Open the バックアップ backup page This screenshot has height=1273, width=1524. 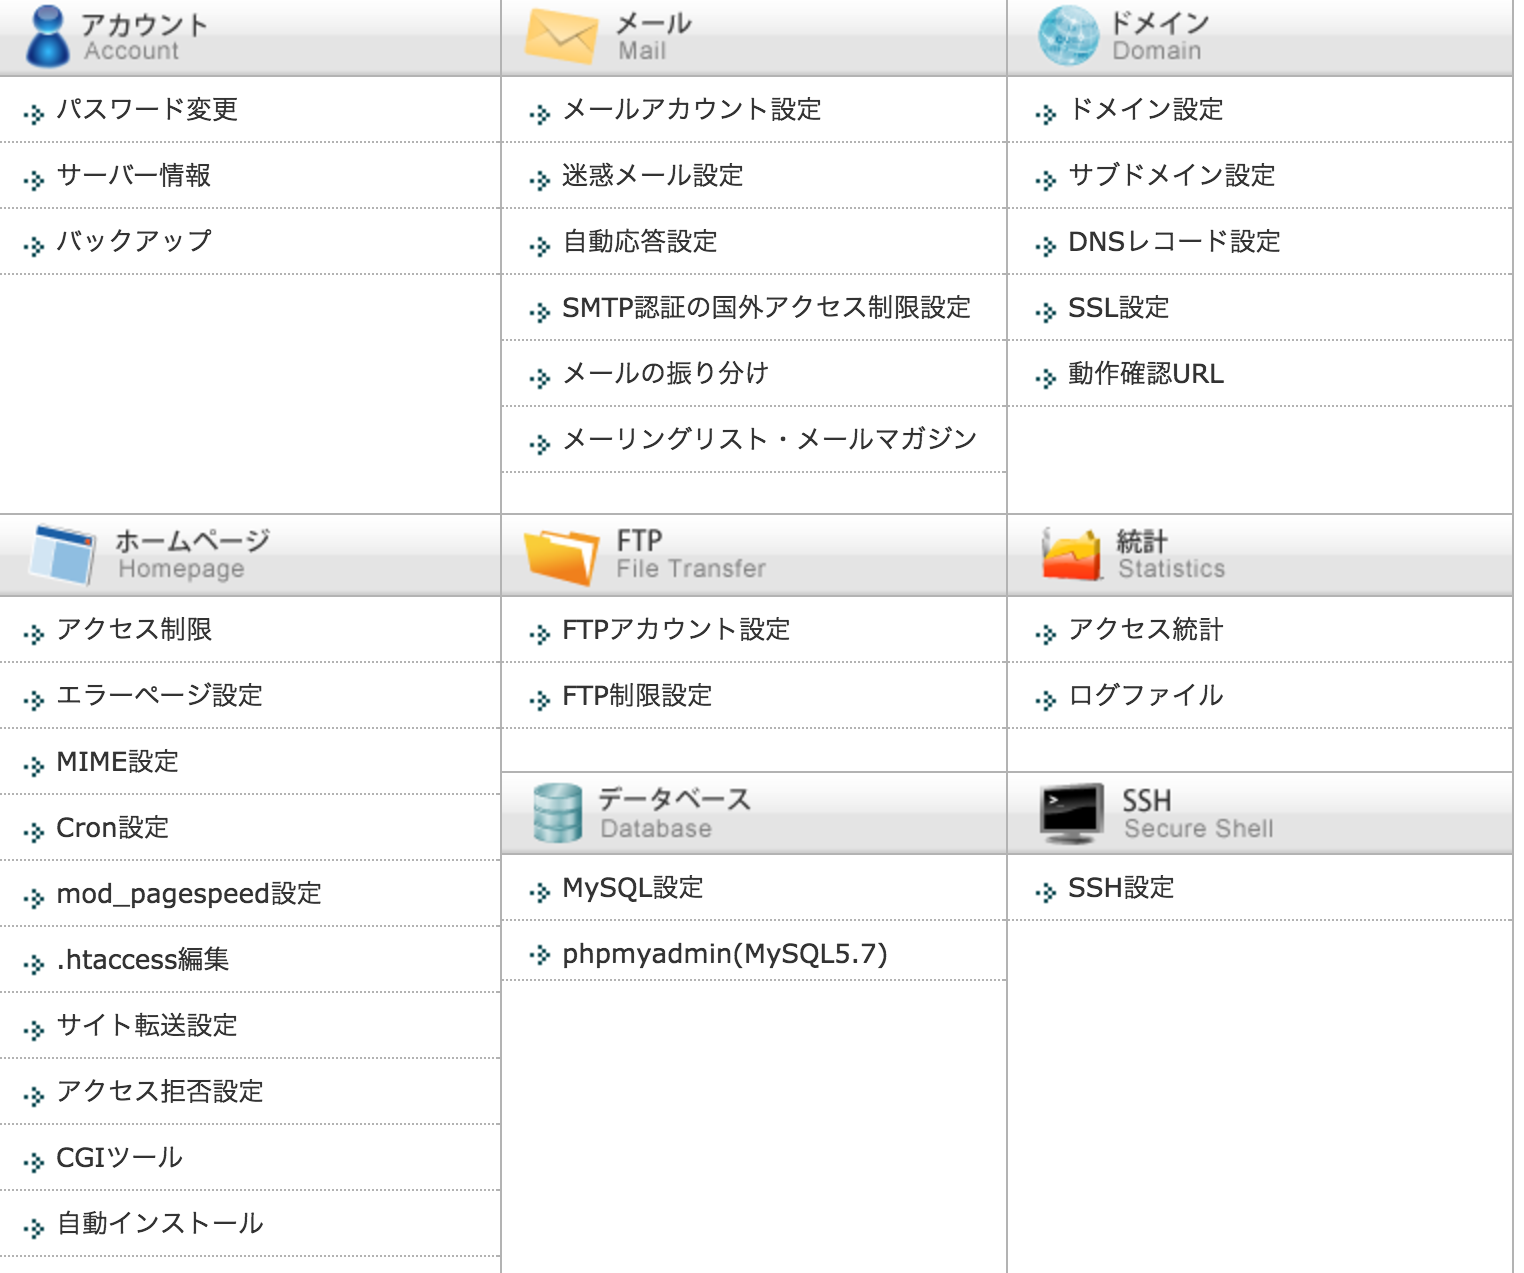134,241
